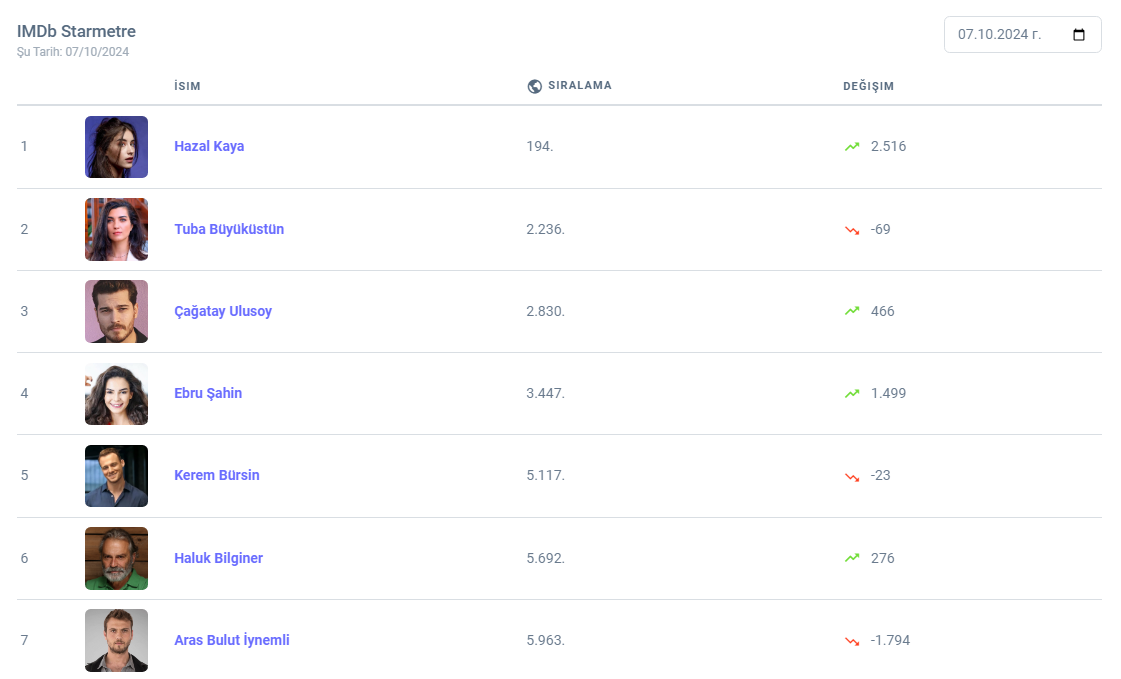
Task: Click Kerem Bürsin's downward trend icon
Action: click(852, 476)
